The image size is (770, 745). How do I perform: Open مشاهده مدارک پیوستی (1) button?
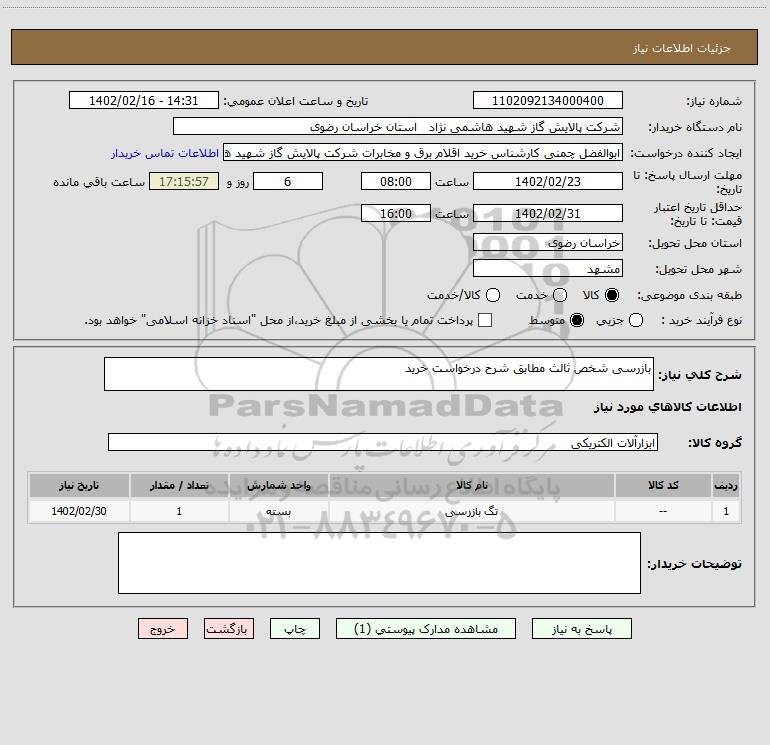pyautogui.click(x=426, y=629)
